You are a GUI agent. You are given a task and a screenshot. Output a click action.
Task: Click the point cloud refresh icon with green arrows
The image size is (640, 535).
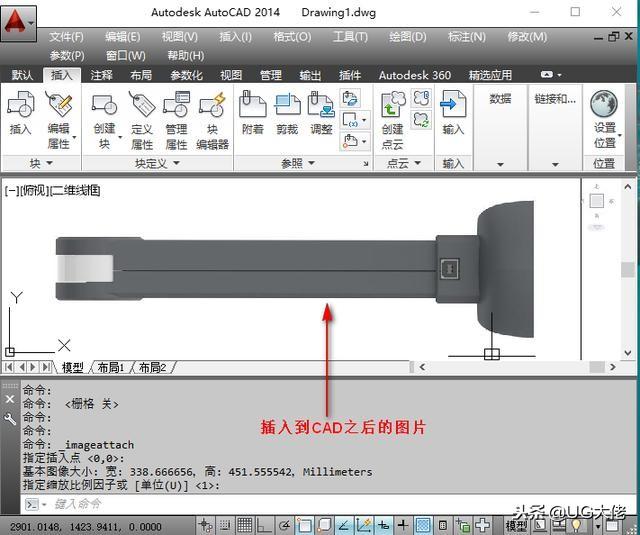click(421, 120)
